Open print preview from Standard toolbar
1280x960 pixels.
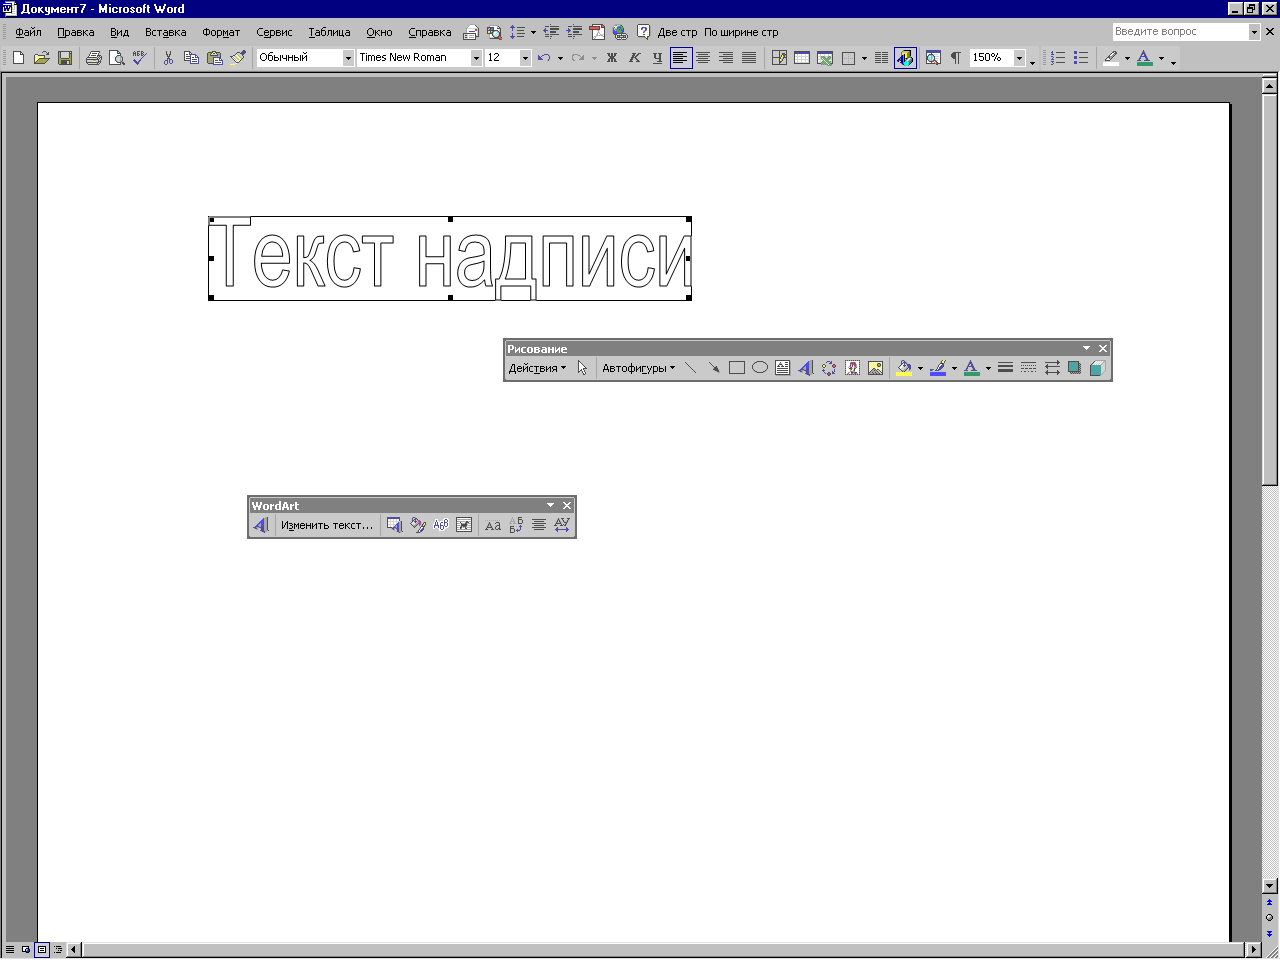(x=117, y=58)
